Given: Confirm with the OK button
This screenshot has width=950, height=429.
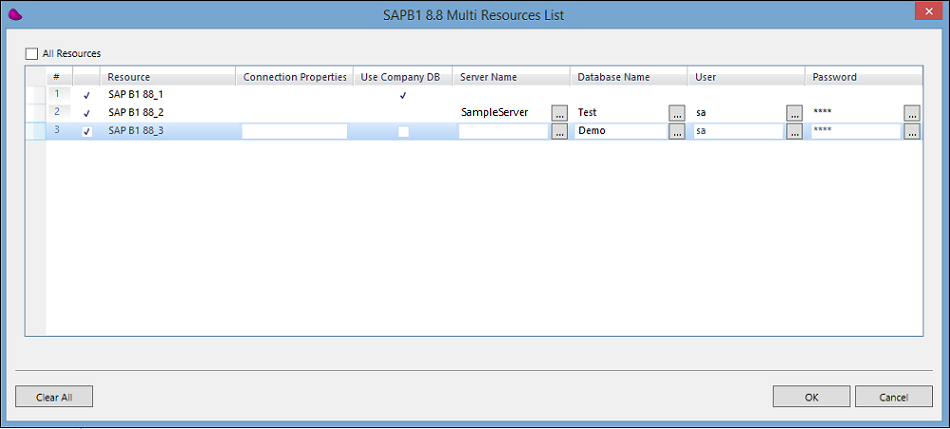Looking at the screenshot, I should pyautogui.click(x=811, y=396).
